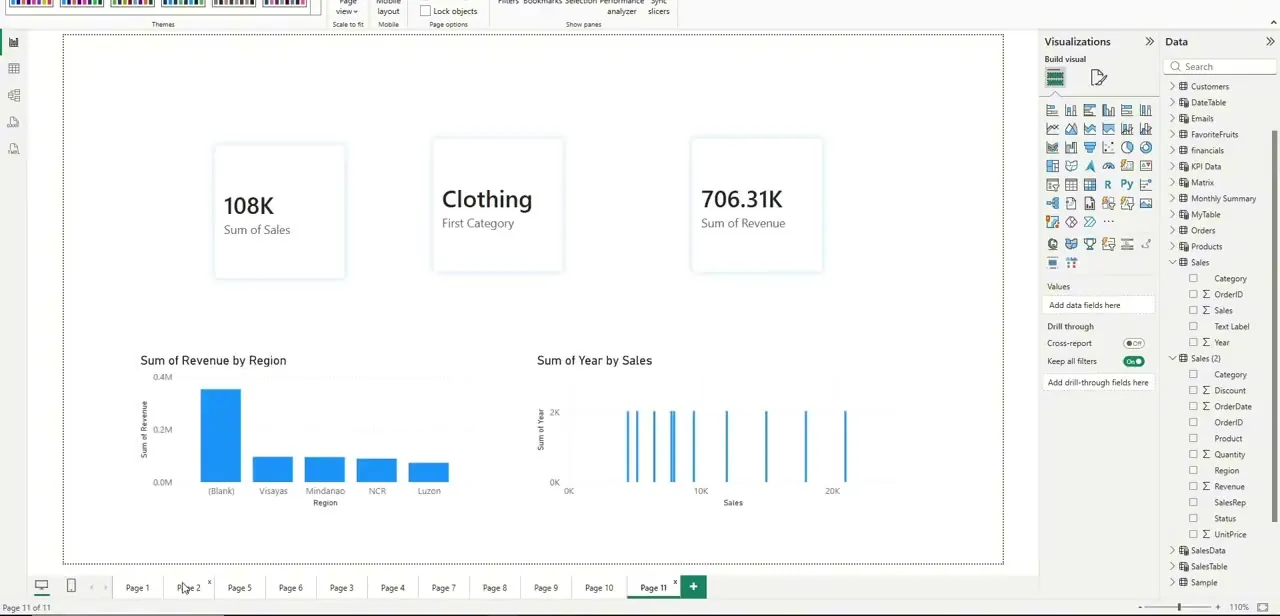The width and height of the screenshot is (1280, 616).
Task: Expand the SalesData table
Action: (x=1172, y=551)
